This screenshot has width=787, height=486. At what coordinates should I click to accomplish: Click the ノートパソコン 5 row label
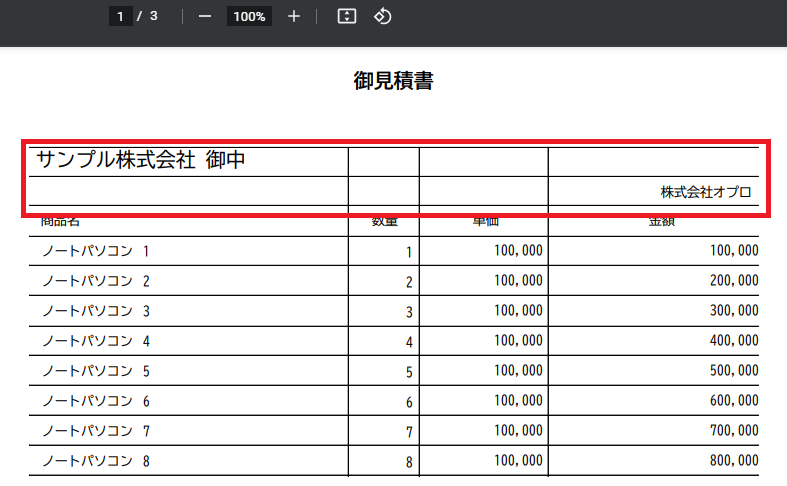pyautogui.click(x=96, y=371)
